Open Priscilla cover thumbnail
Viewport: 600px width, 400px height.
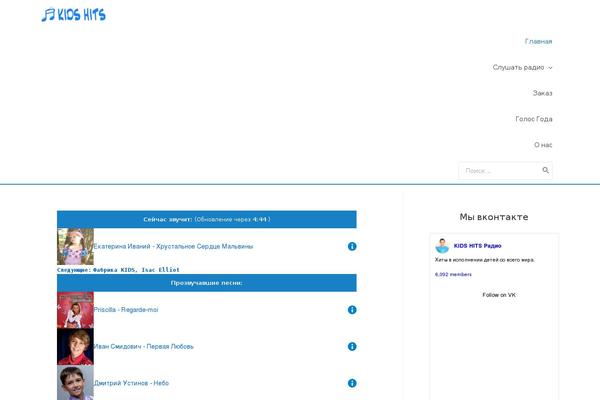pos(75,310)
